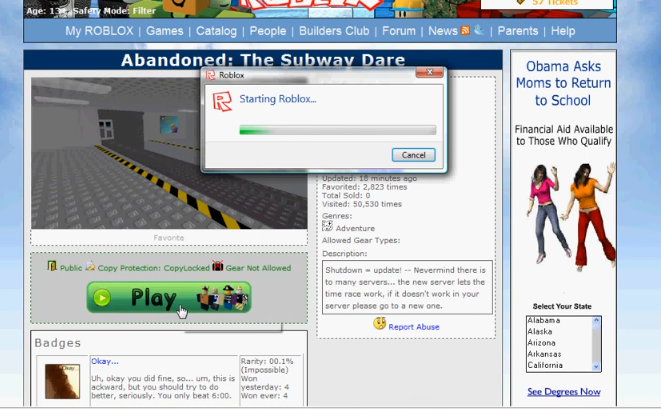Click Favorited: 2,823 times text
Screen dimensions: 661x409
coord(365,187)
